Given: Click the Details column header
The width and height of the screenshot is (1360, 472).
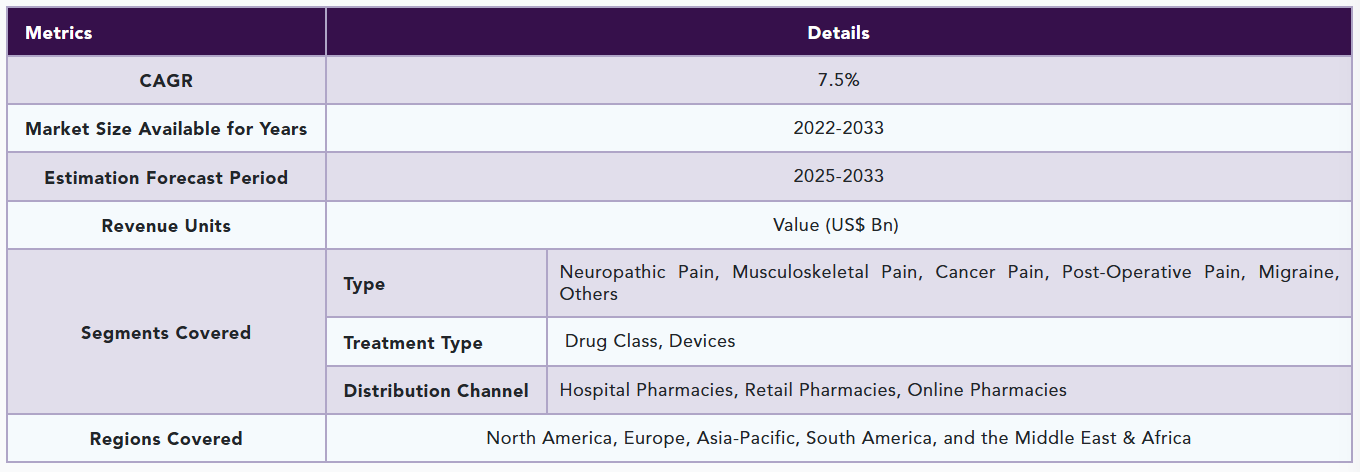Looking at the screenshot, I should [x=838, y=33].
